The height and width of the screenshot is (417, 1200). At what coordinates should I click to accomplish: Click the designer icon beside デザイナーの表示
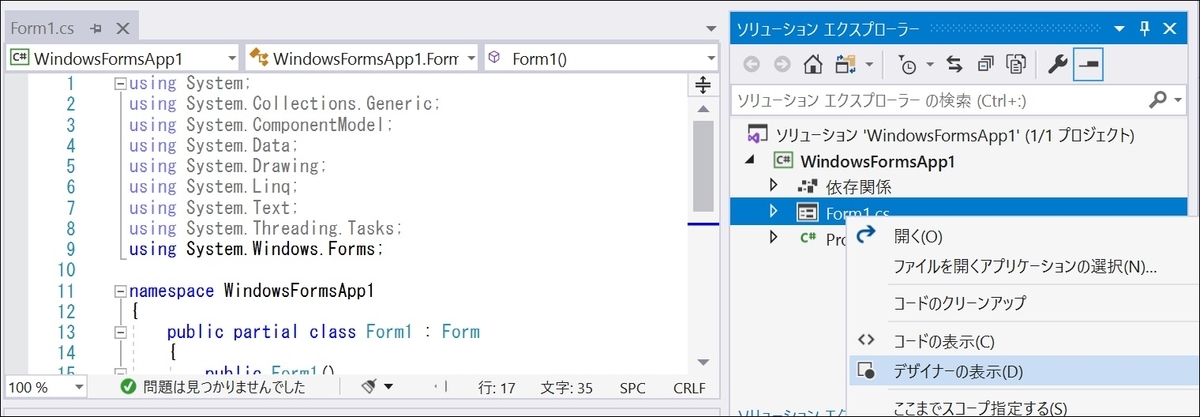[867, 372]
